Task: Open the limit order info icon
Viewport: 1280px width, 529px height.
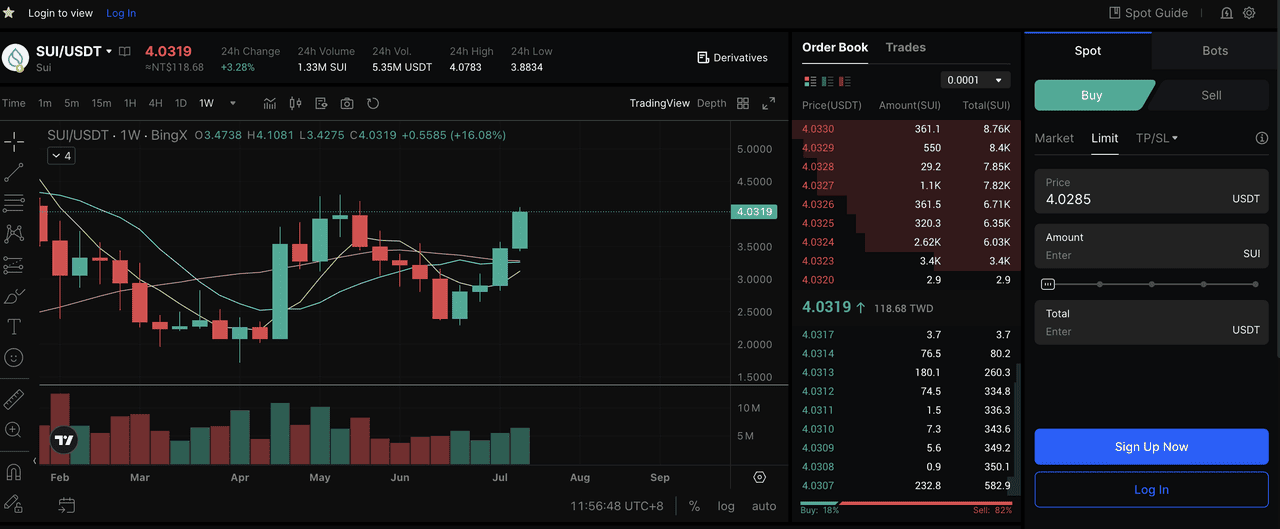Action: point(1262,138)
